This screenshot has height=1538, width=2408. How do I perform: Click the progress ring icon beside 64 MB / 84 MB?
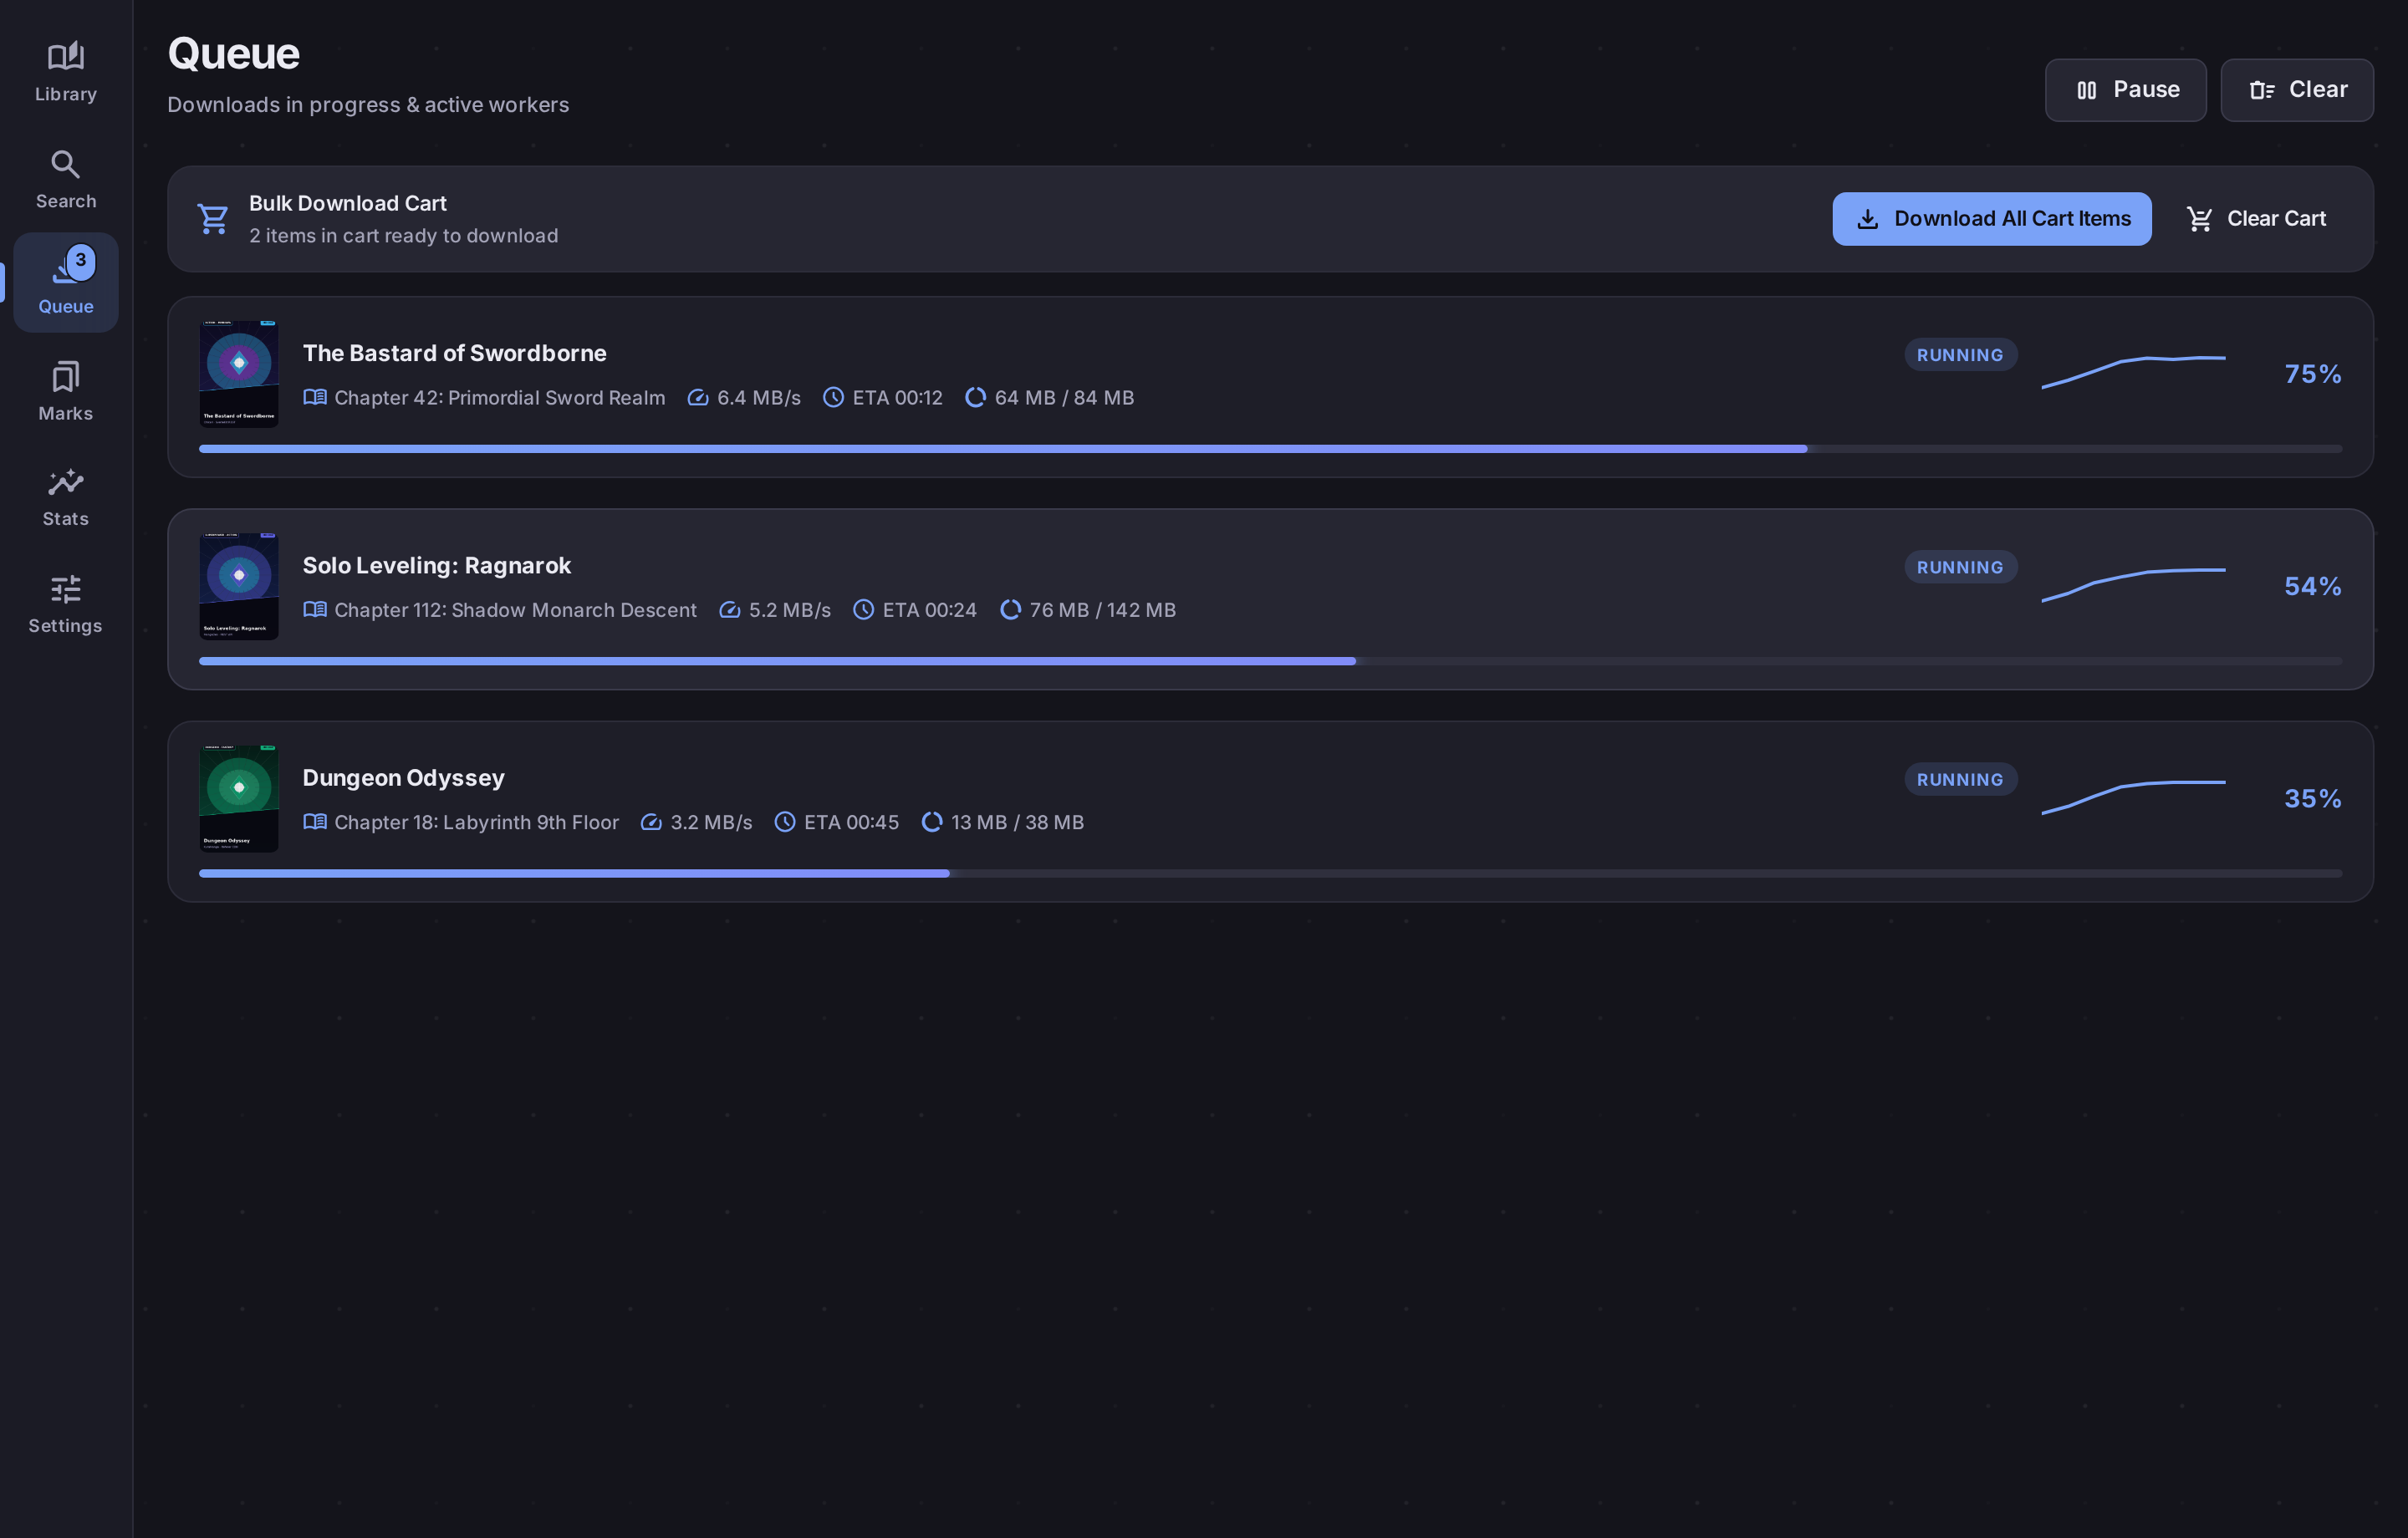(x=975, y=398)
